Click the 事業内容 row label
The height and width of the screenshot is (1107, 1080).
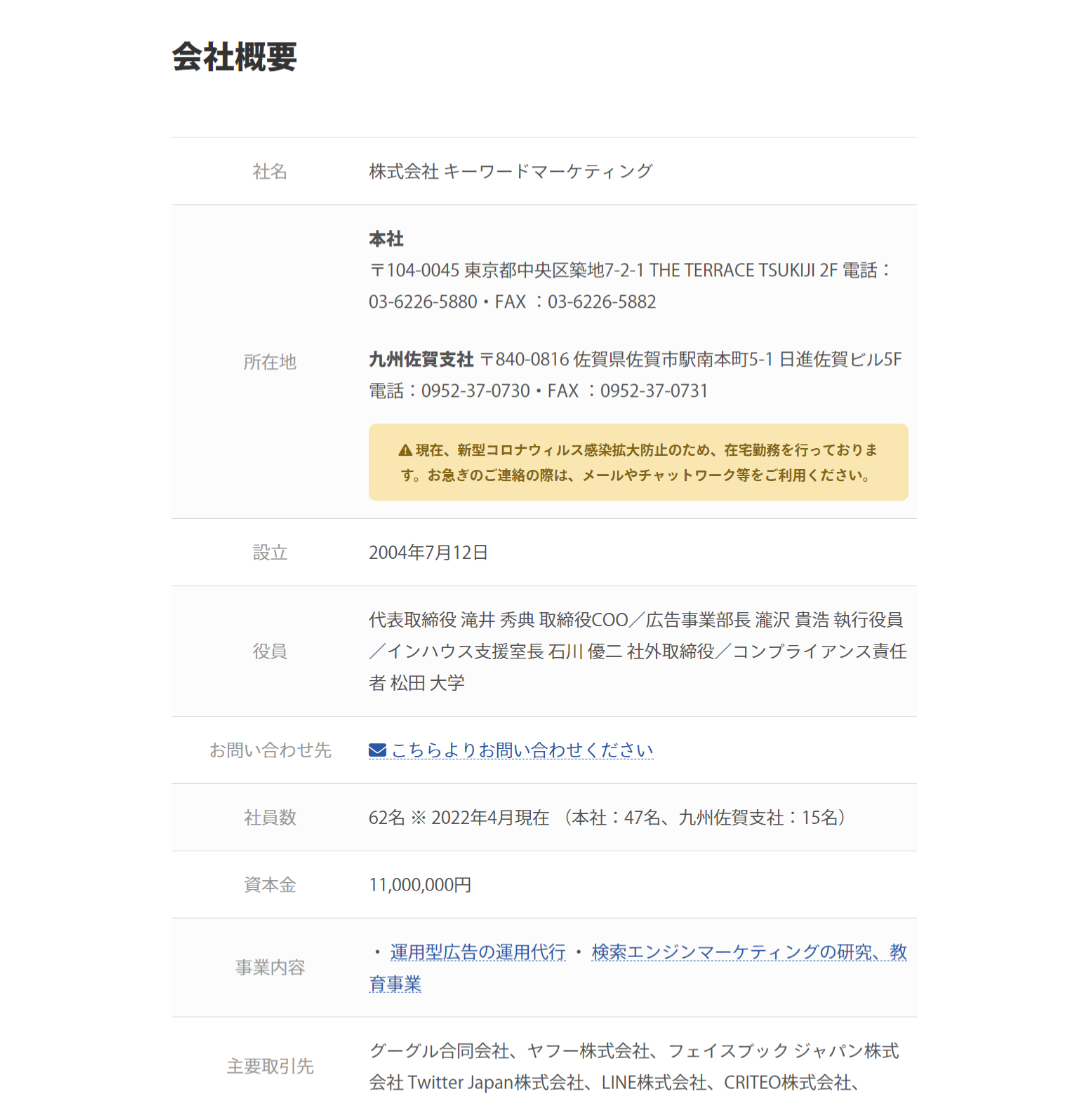coord(270,967)
